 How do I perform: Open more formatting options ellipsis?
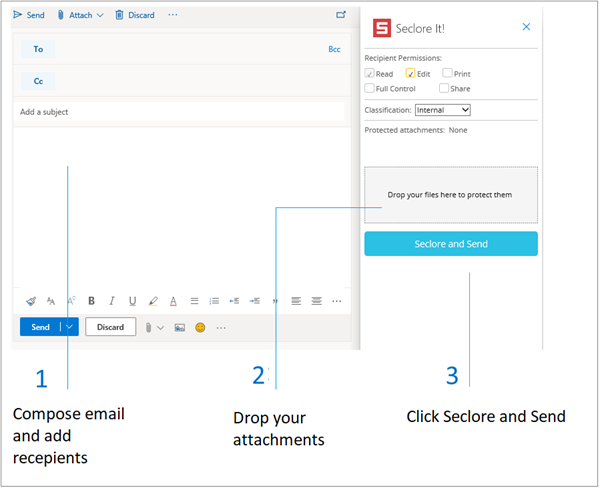coord(338,303)
